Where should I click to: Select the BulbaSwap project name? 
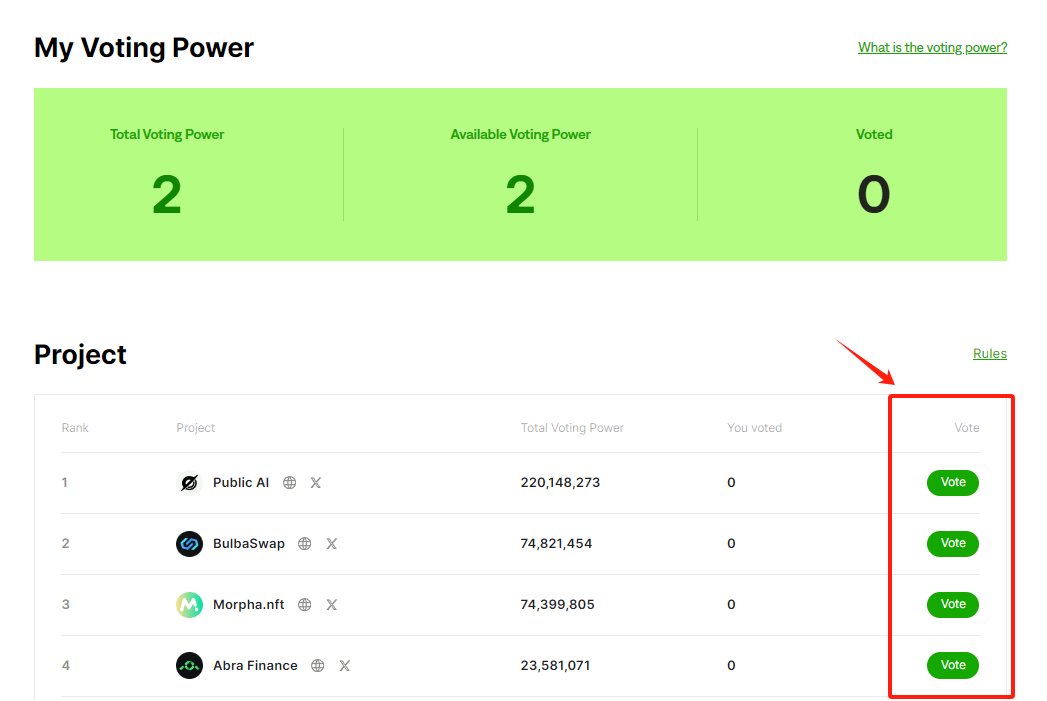(248, 543)
